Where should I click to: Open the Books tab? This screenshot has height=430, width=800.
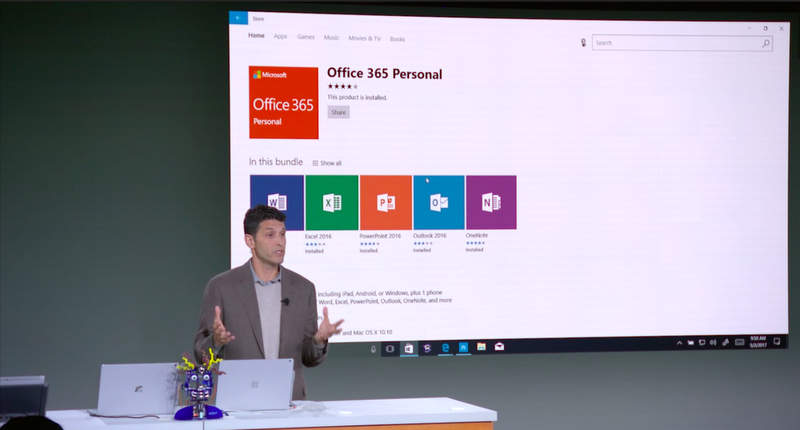click(x=397, y=39)
